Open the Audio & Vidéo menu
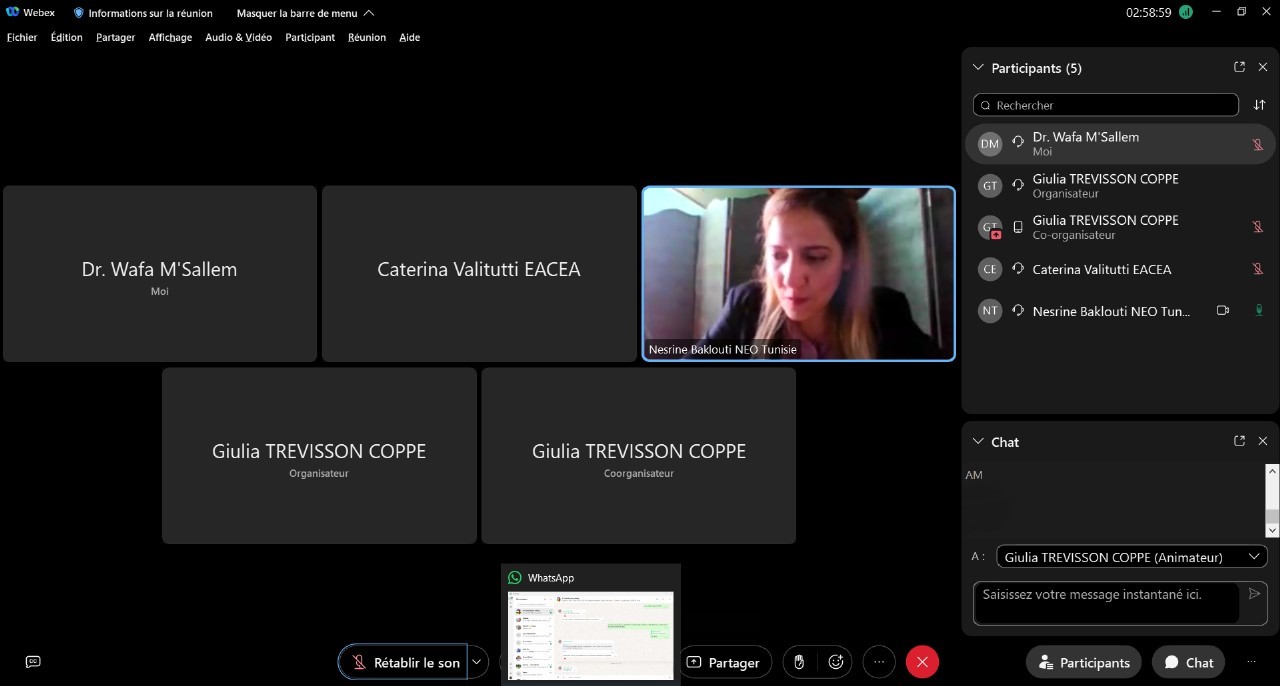 coord(238,37)
